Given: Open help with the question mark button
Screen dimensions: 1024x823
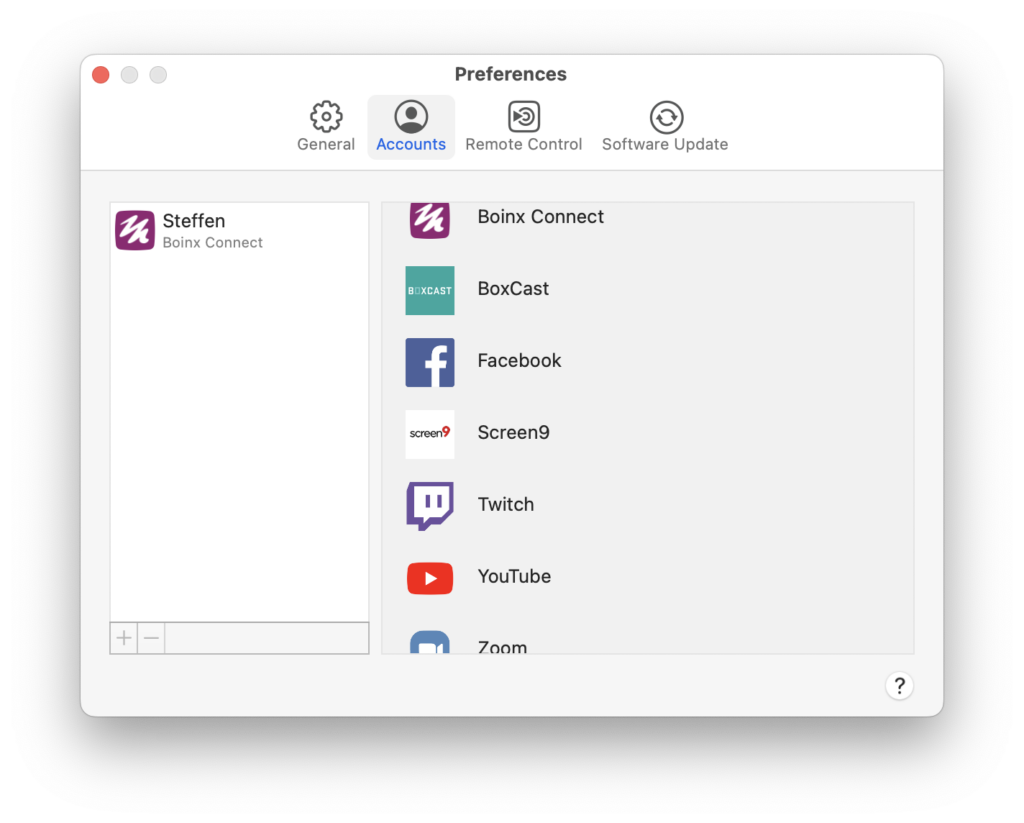Looking at the screenshot, I should point(899,686).
